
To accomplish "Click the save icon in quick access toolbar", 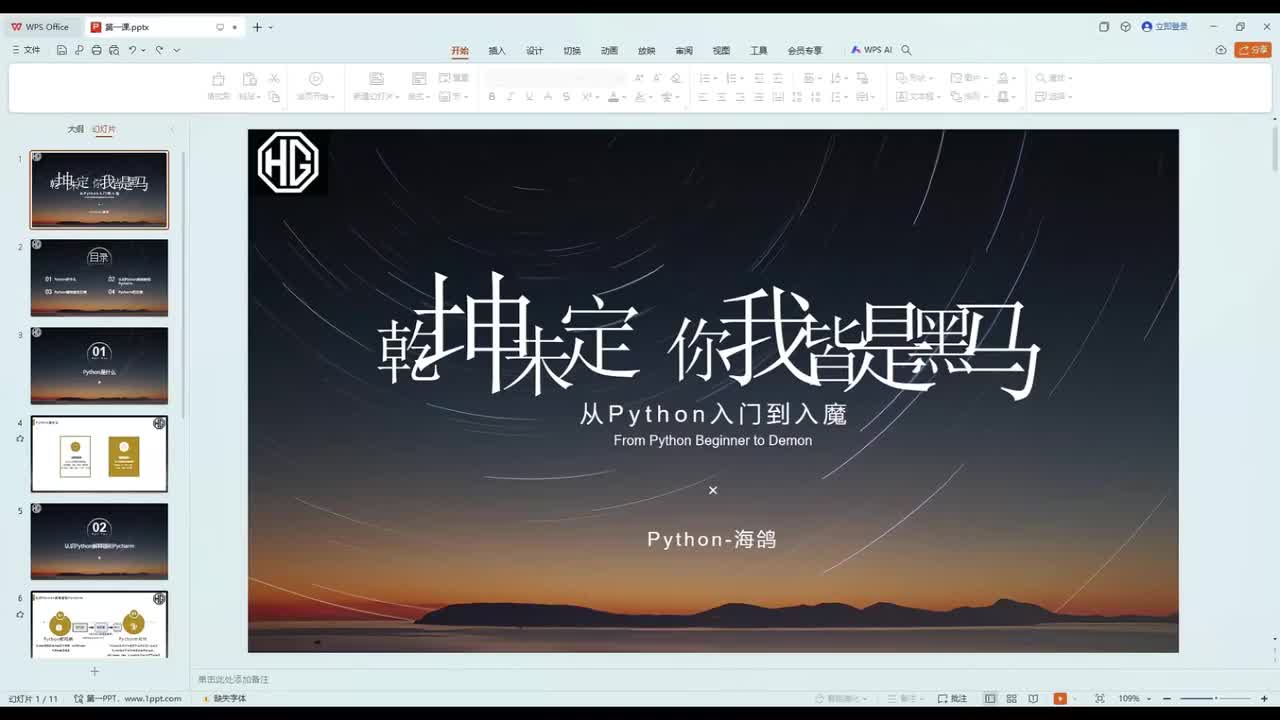I will tap(62, 50).
